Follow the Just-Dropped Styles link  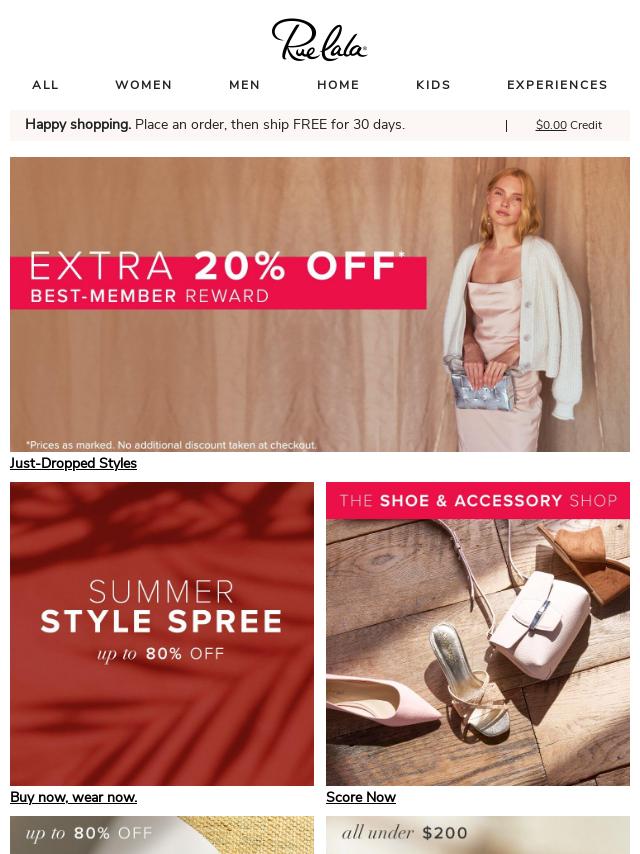point(74,463)
